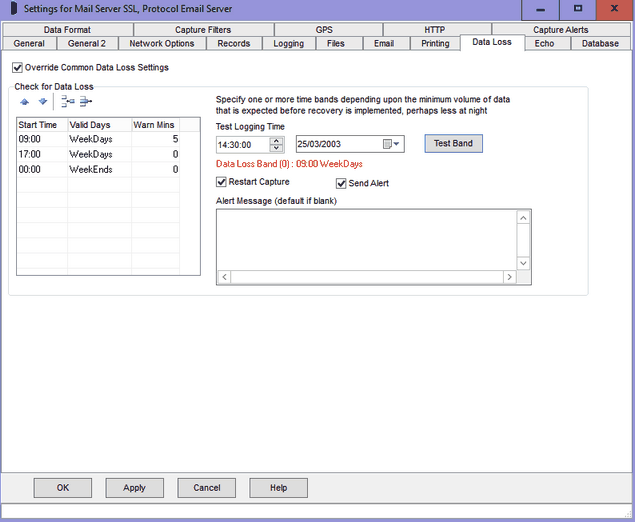Click Alert Message horizontal scrollbar right arrow
The height and width of the screenshot is (522, 635).
[x=509, y=277]
